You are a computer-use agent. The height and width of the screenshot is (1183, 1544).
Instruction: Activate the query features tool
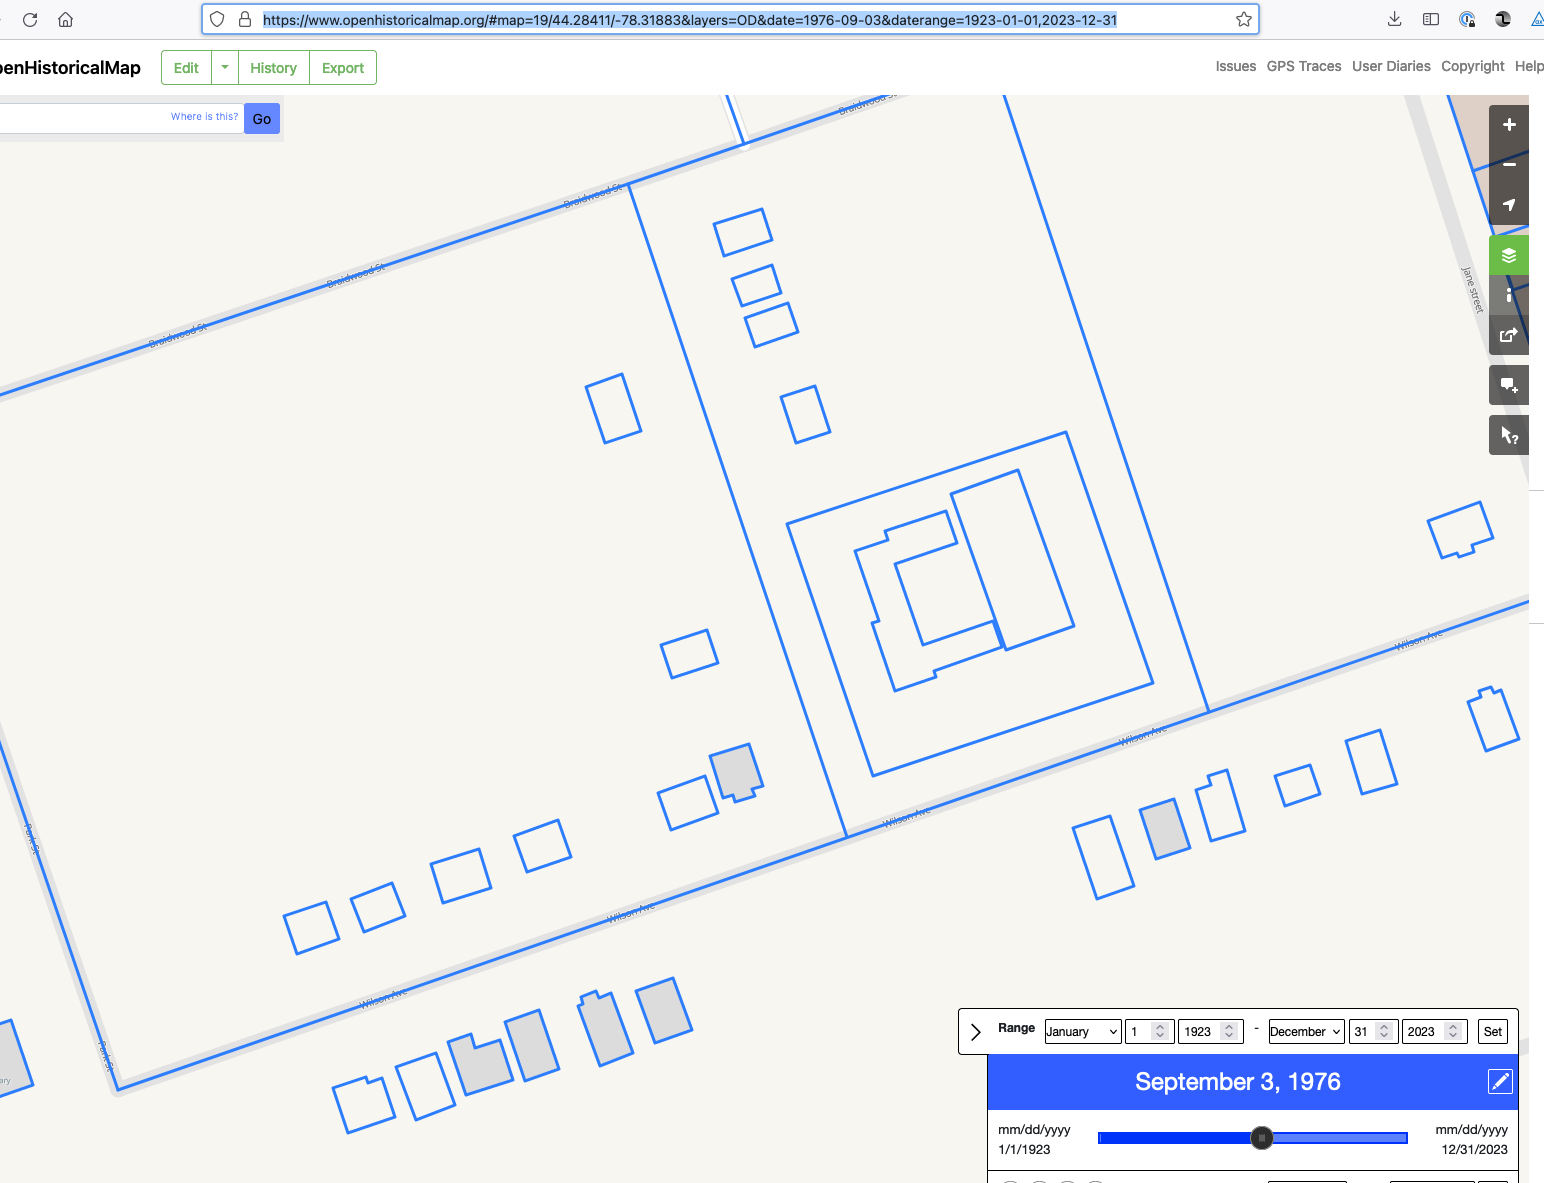(1509, 435)
